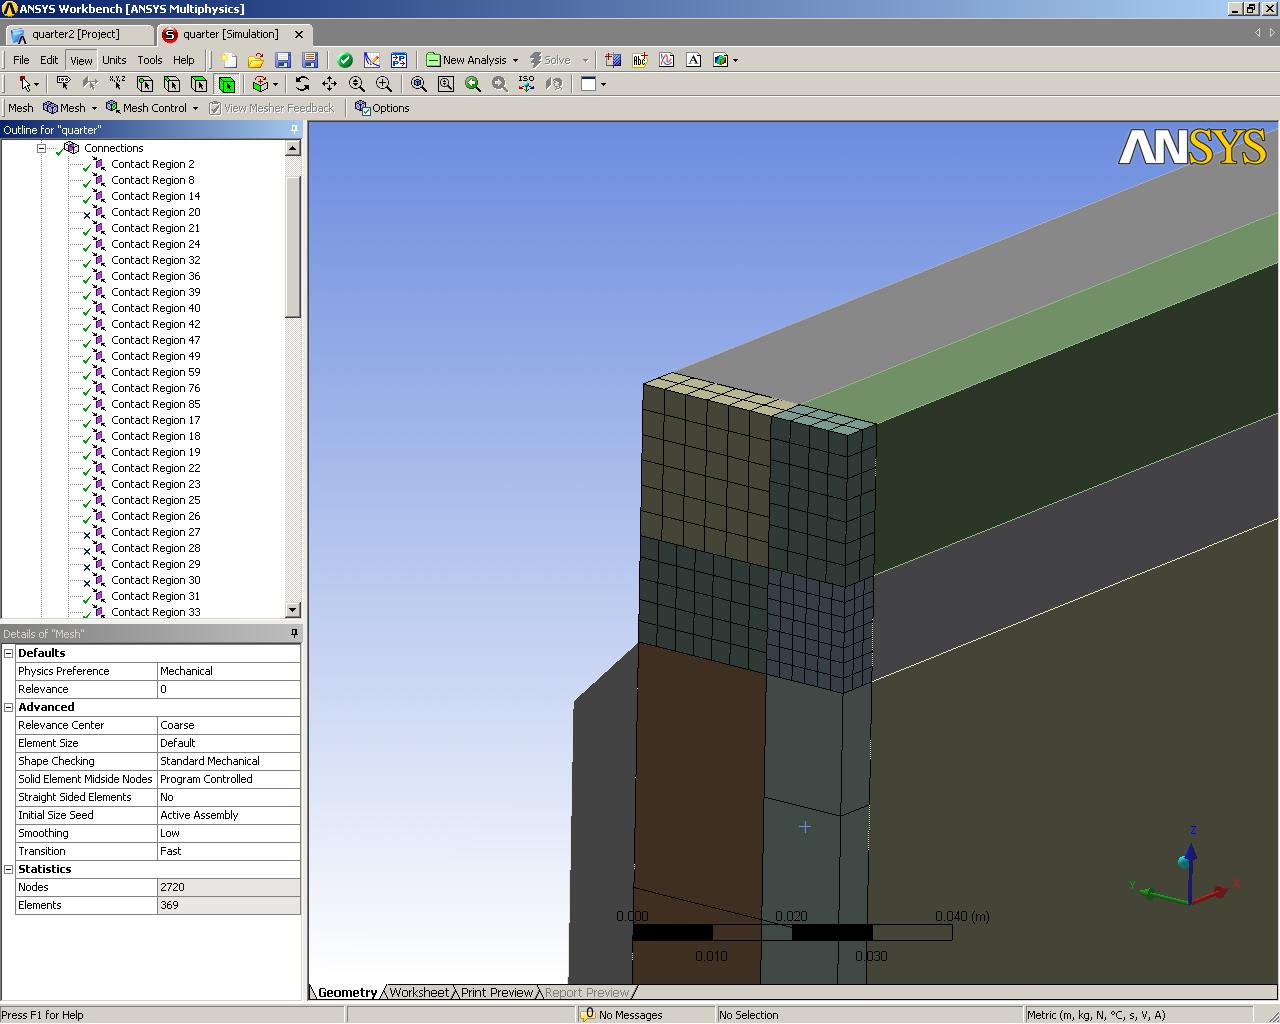1280x1024 pixels.
Task: Pin the Details of Mesh panel
Action: coord(294,634)
